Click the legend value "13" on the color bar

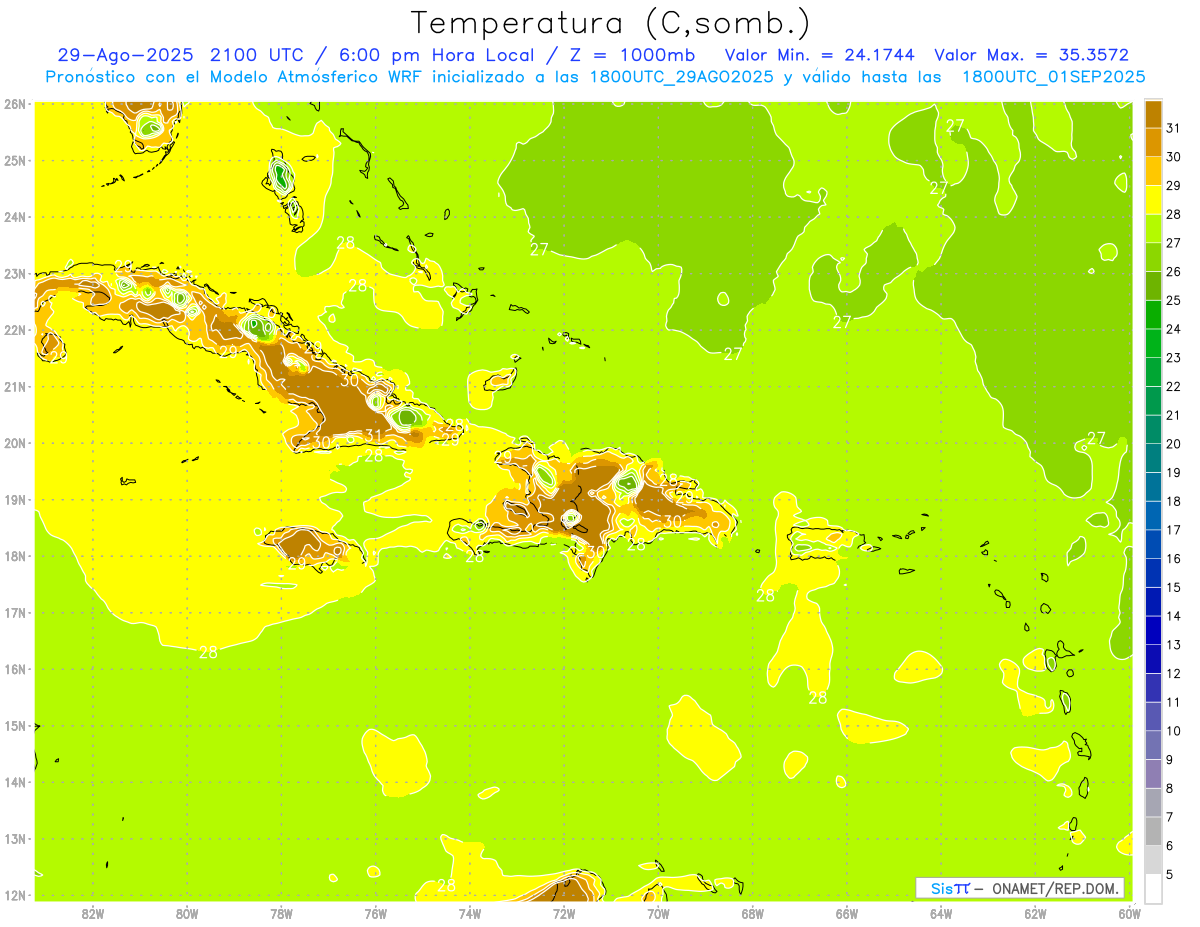(x=1174, y=645)
